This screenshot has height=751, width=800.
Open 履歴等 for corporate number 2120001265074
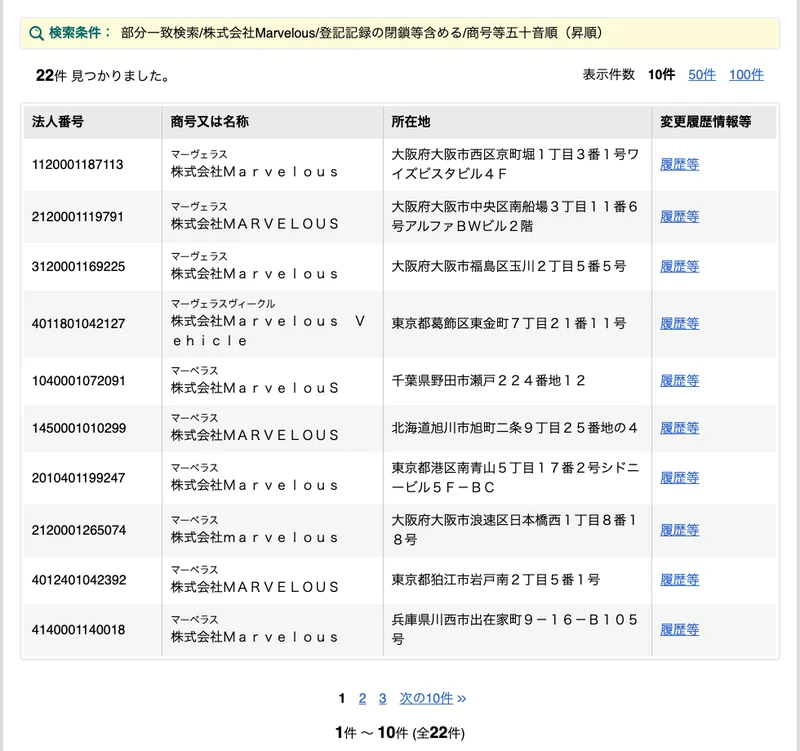(x=679, y=530)
